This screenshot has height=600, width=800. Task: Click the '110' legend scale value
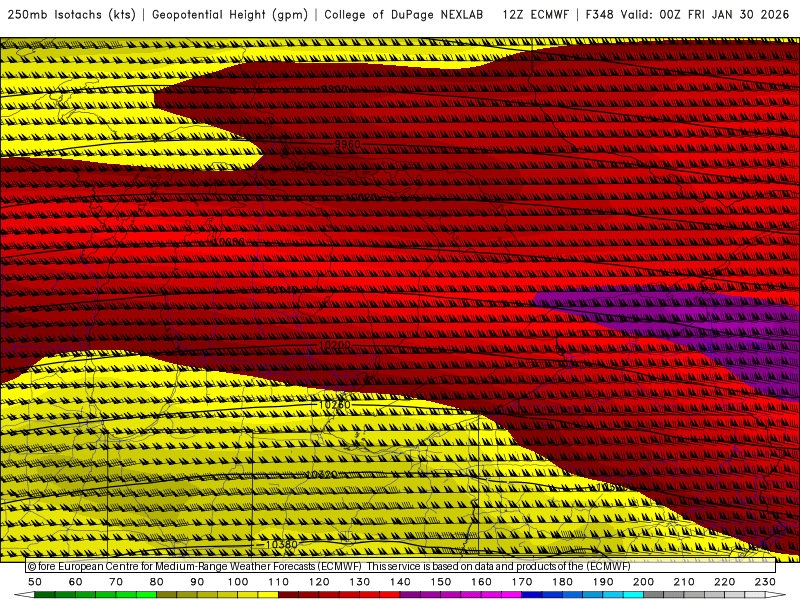279,582
